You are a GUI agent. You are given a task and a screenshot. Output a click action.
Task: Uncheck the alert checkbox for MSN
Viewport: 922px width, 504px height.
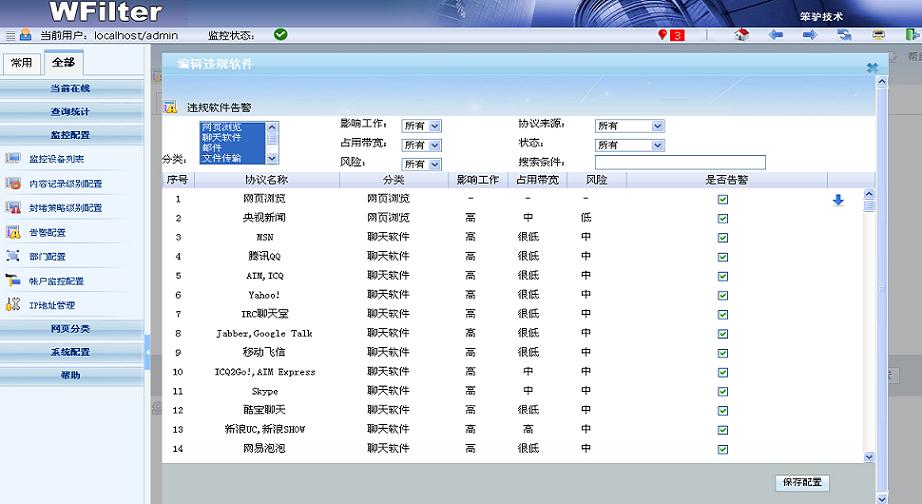723,238
